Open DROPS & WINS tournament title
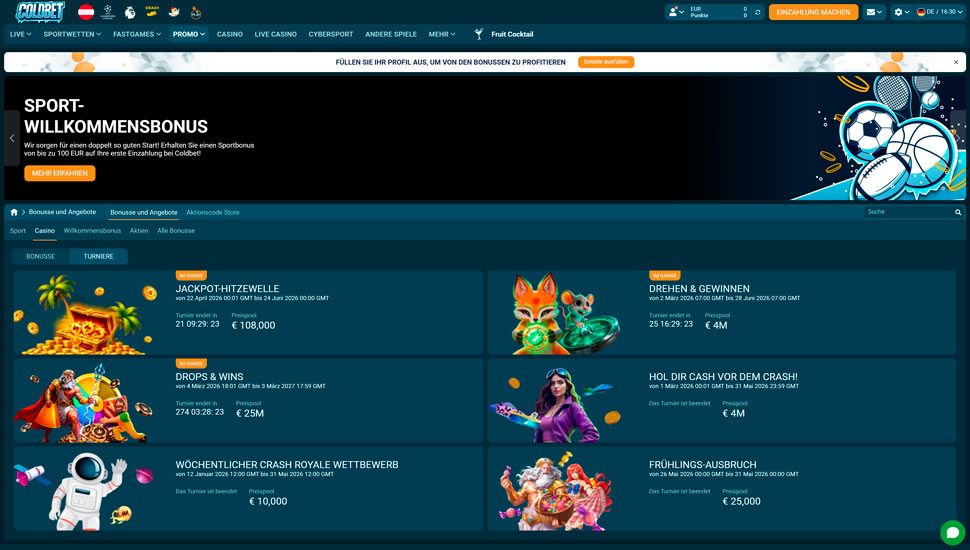Viewport: 970px width, 550px height. [209, 377]
